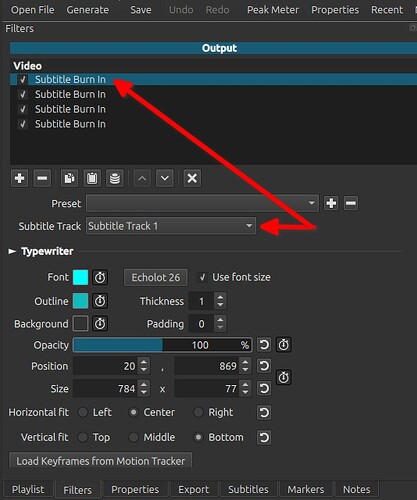Viewport: 417px width, 500px height.
Task: Click the filter set stack icon
Action: coord(115,178)
